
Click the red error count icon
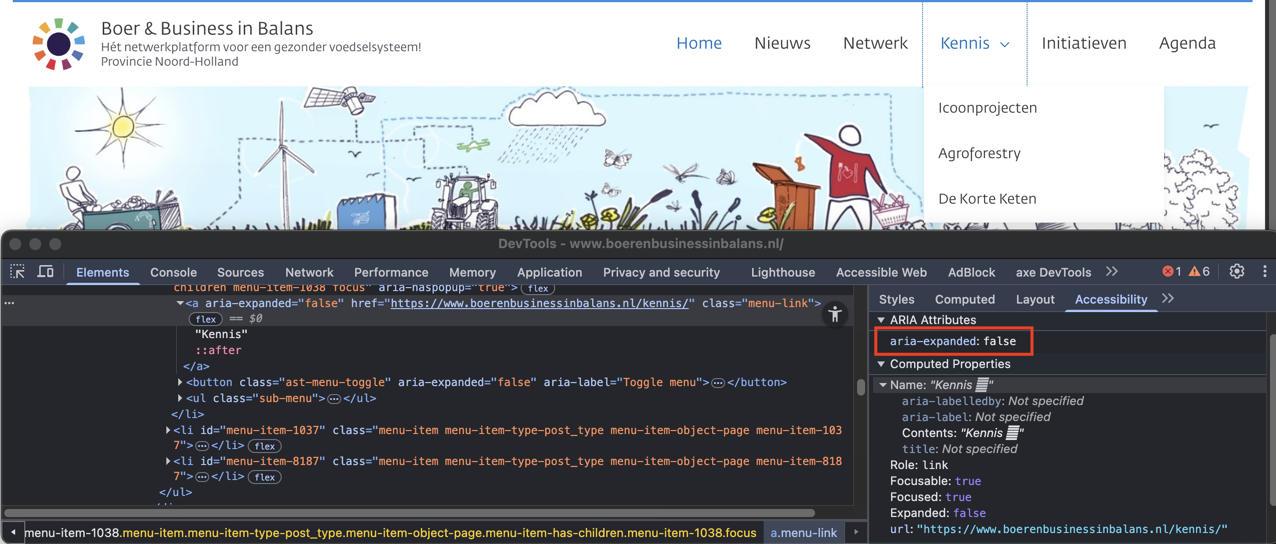1171,272
